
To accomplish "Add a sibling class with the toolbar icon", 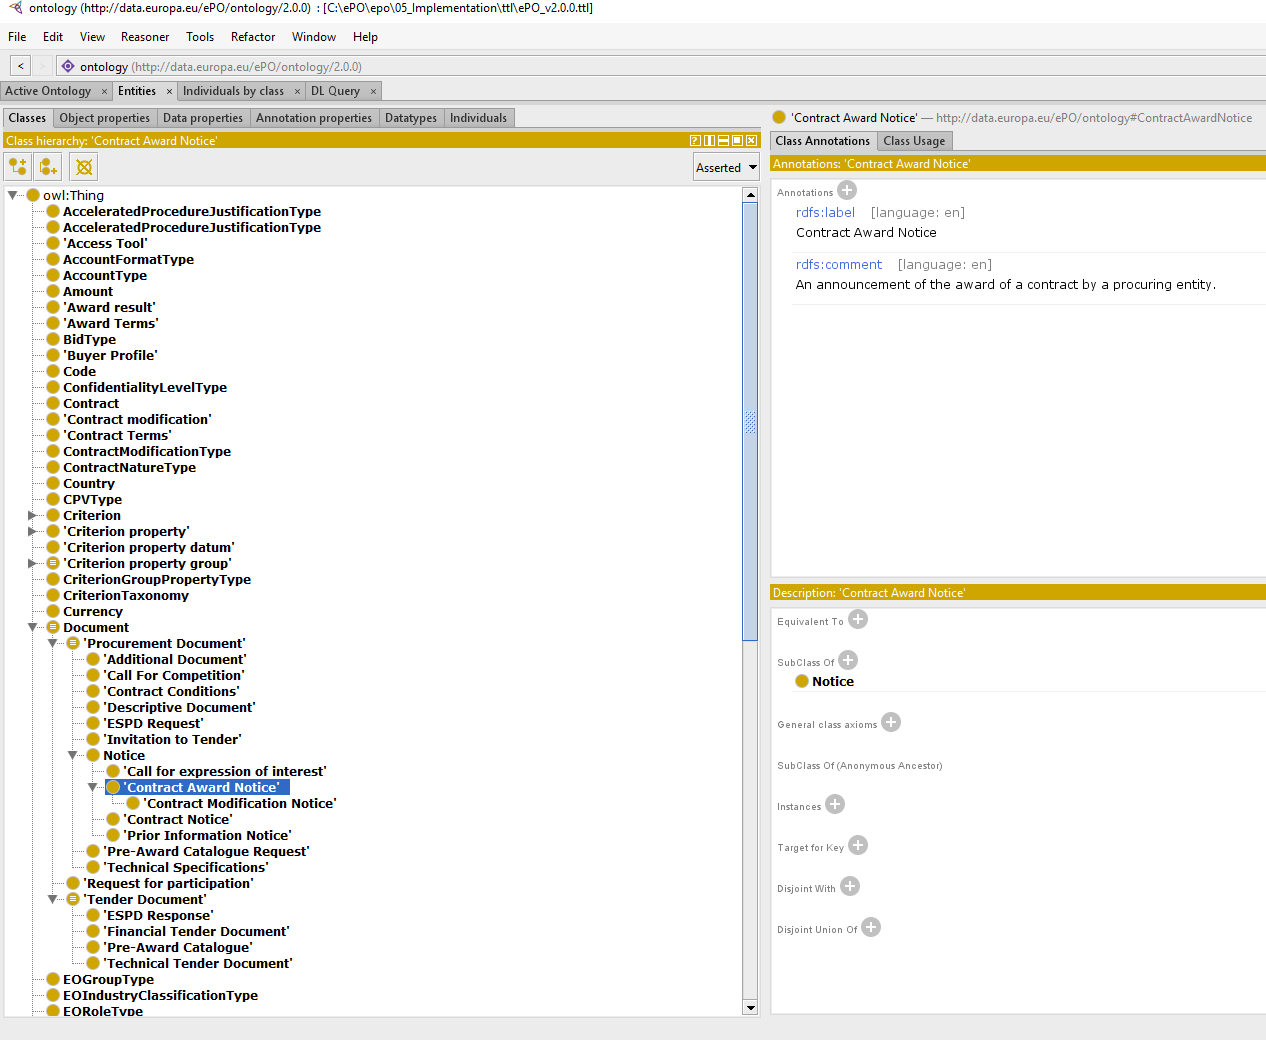I will point(48,167).
